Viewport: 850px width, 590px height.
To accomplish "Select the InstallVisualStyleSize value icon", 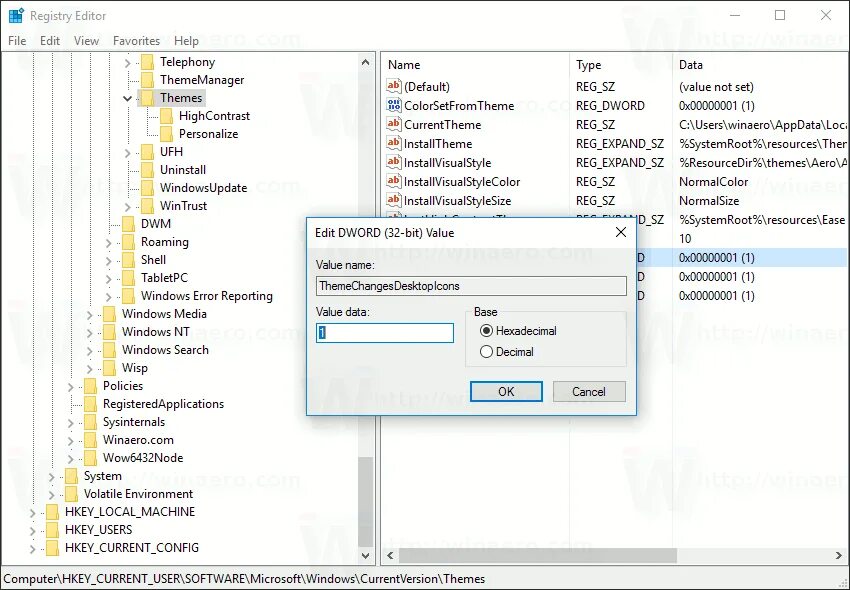I will 394,200.
